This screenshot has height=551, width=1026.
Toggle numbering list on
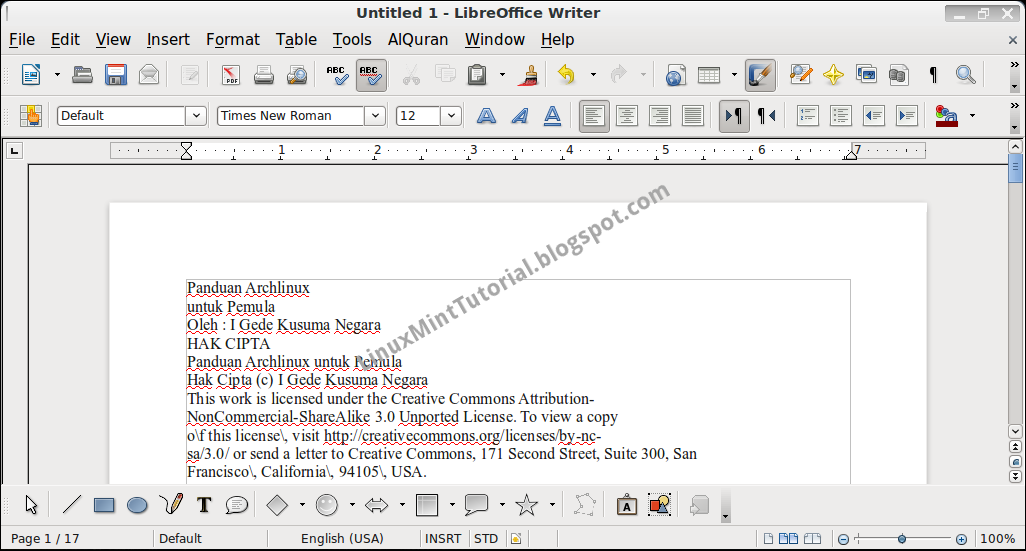(x=808, y=116)
